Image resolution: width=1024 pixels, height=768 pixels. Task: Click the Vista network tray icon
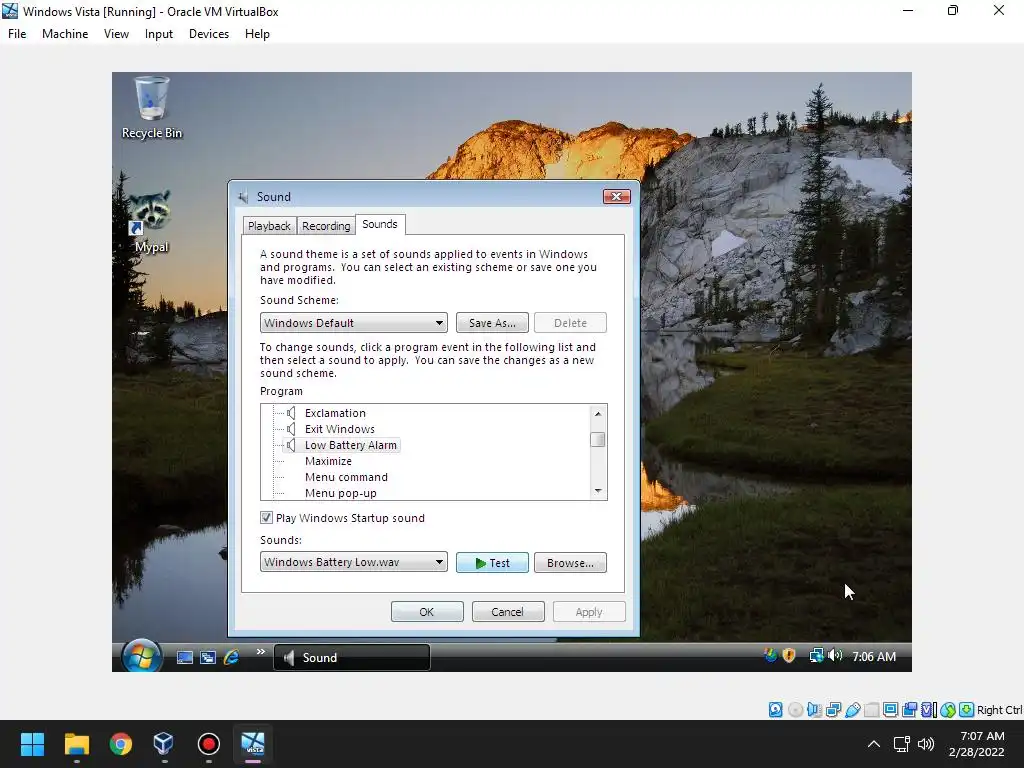click(816, 655)
